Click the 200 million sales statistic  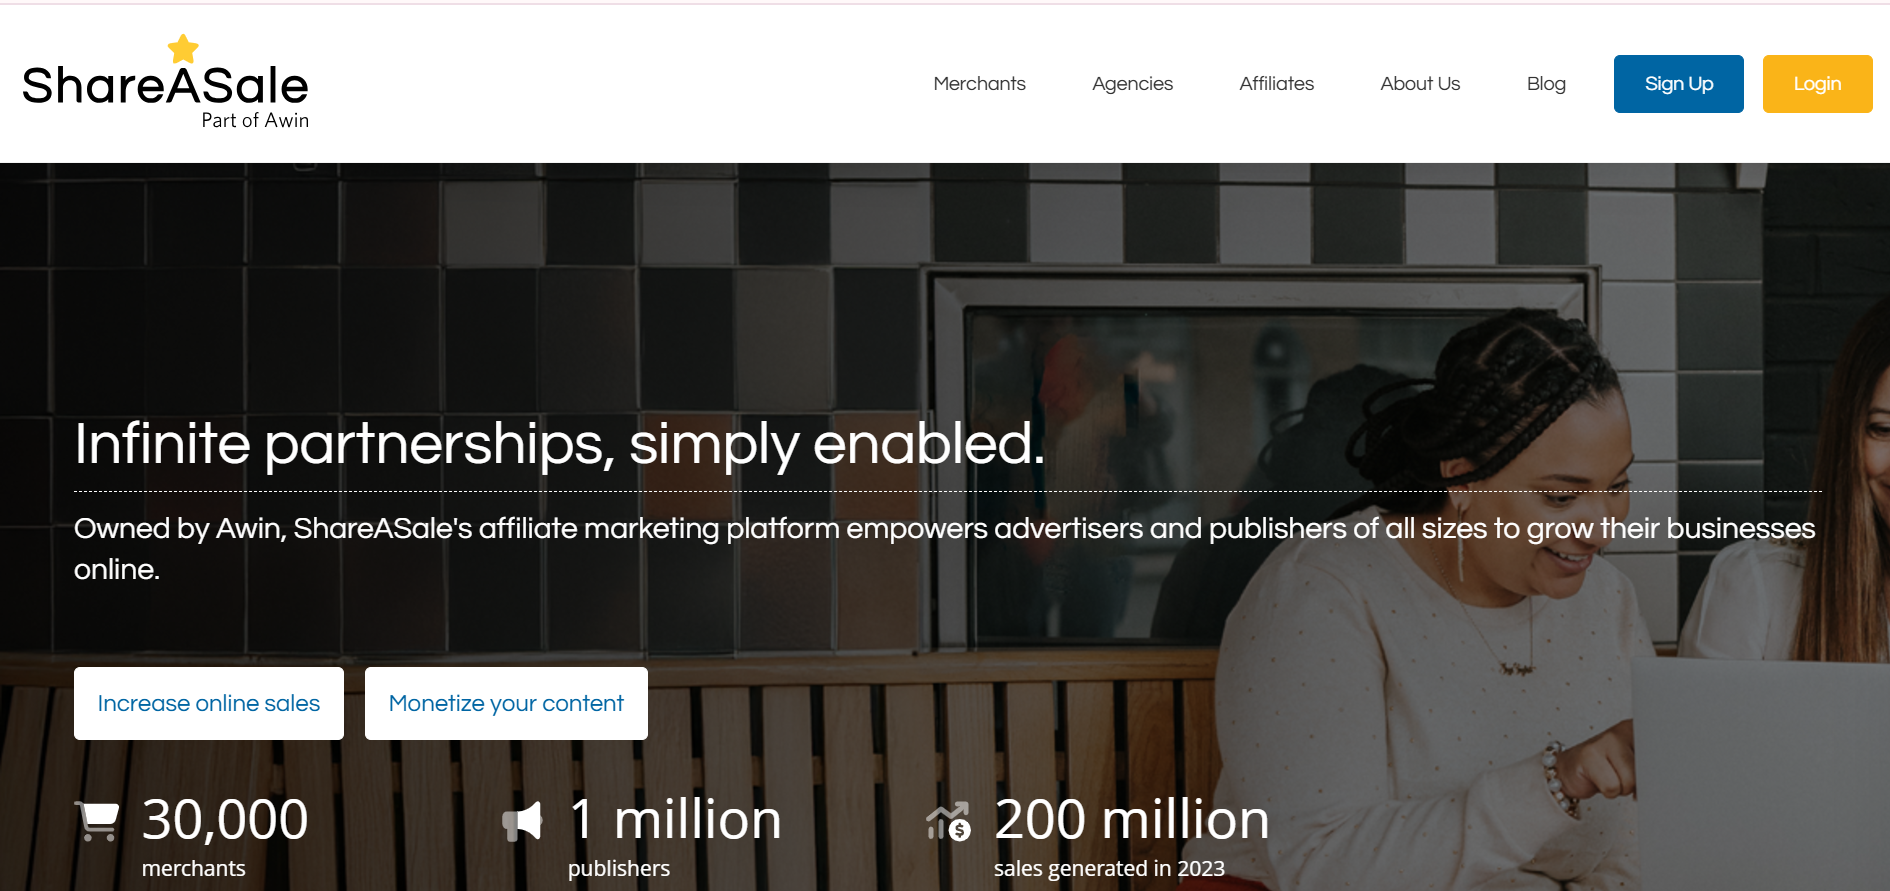tap(1131, 836)
